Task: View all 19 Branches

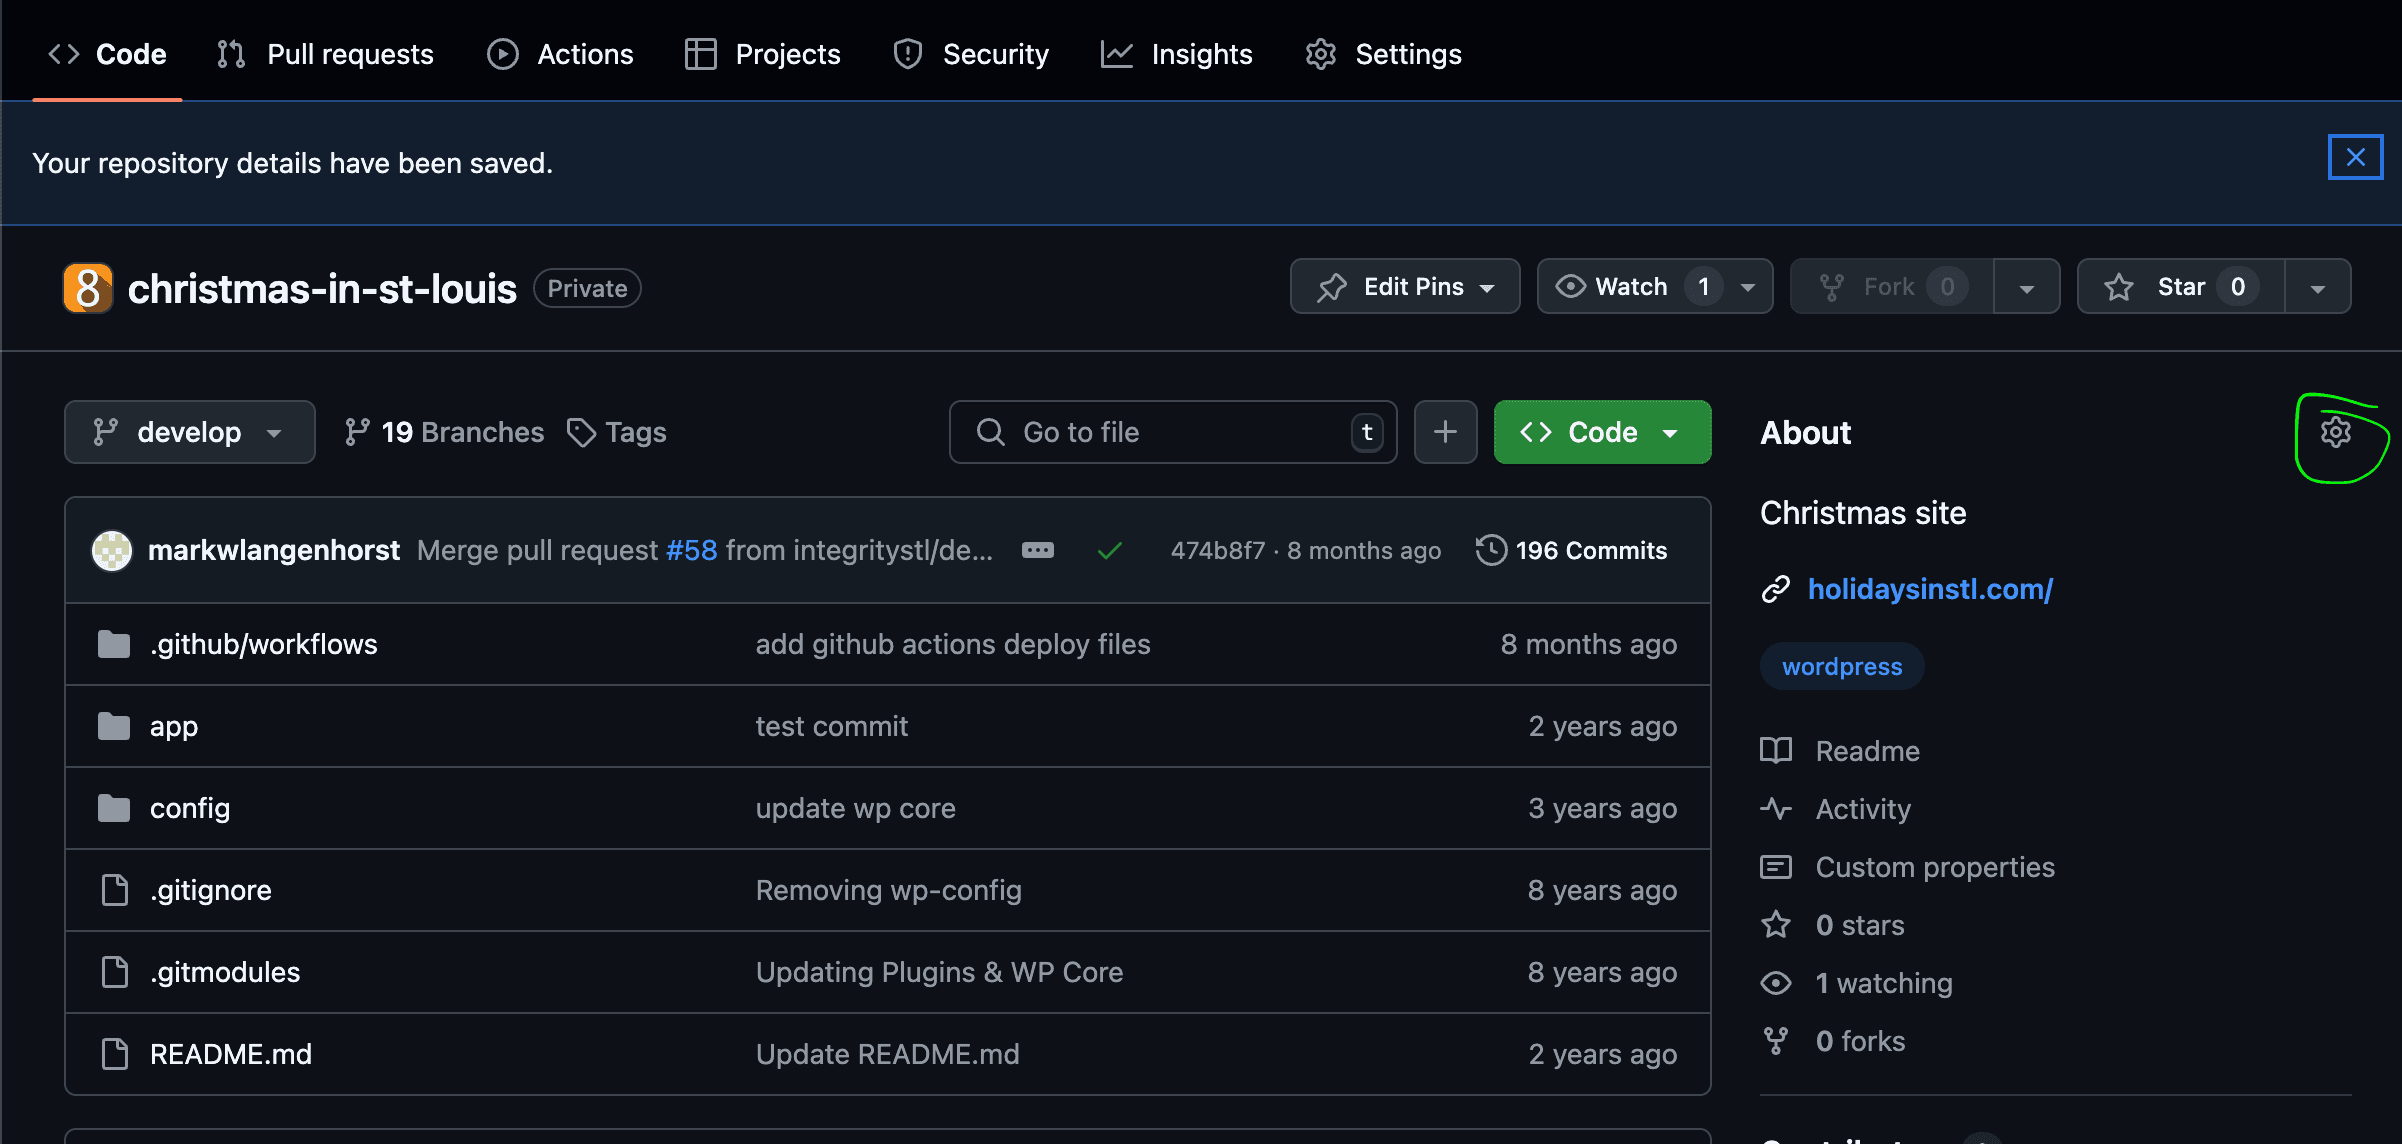Action: [x=443, y=432]
